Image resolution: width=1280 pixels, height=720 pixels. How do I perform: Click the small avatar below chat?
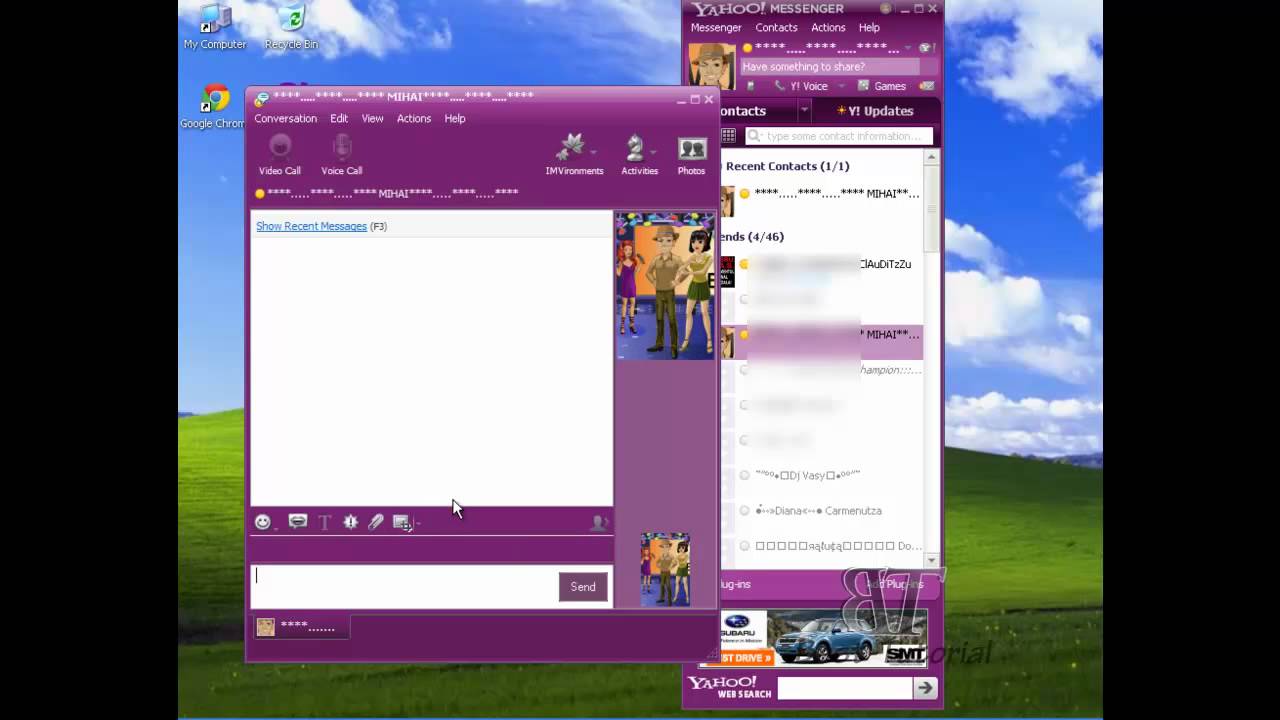pos(665,570)
